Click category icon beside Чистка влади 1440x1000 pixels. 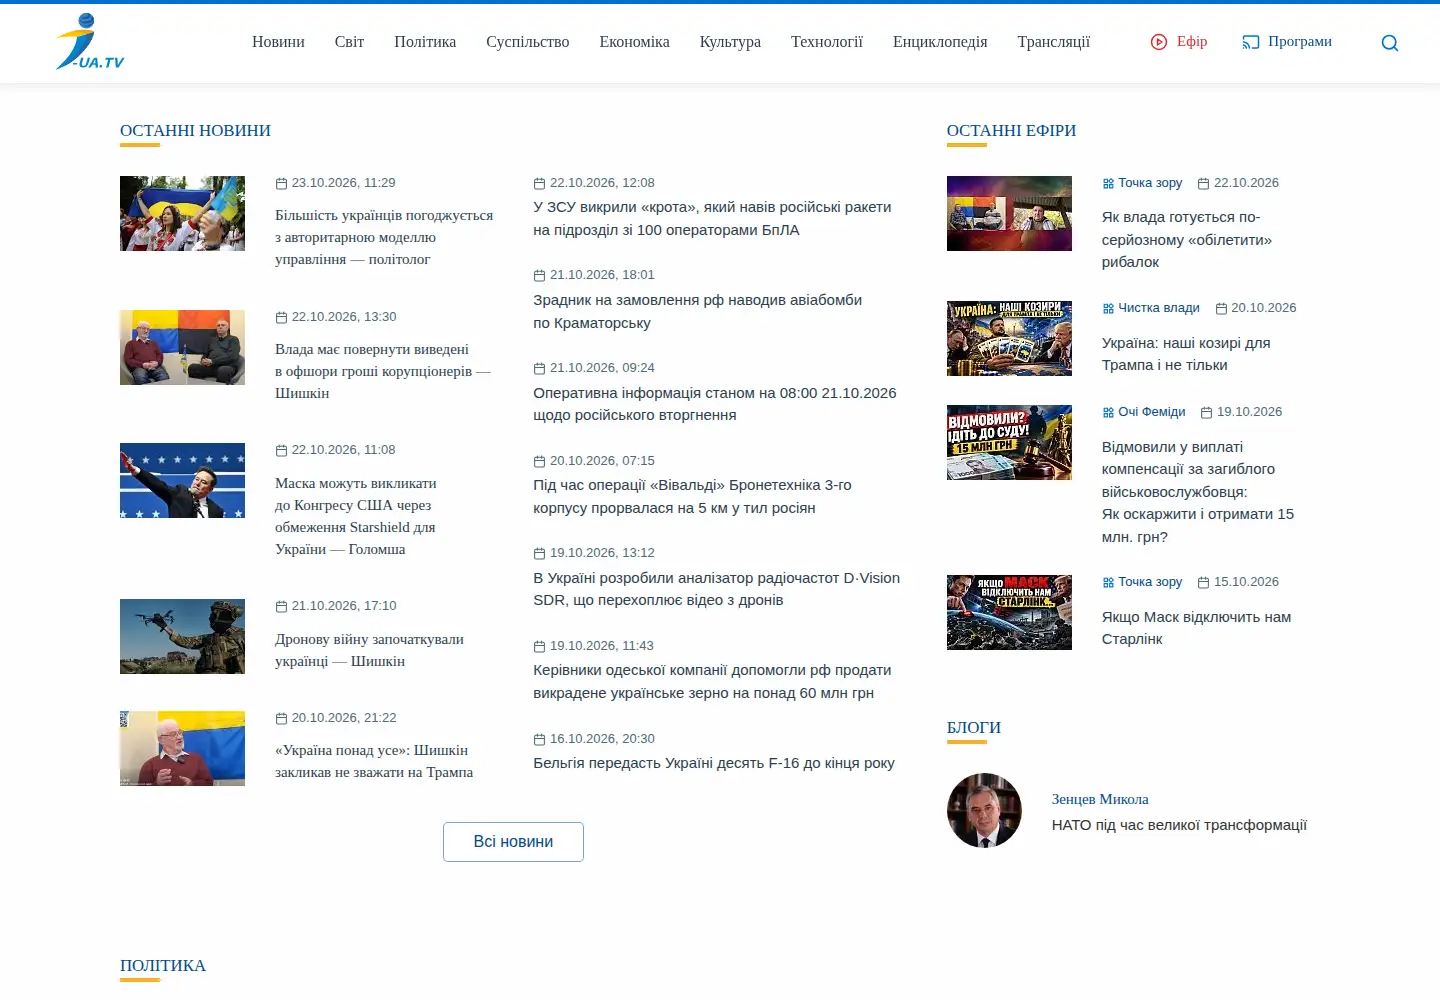1108,308
